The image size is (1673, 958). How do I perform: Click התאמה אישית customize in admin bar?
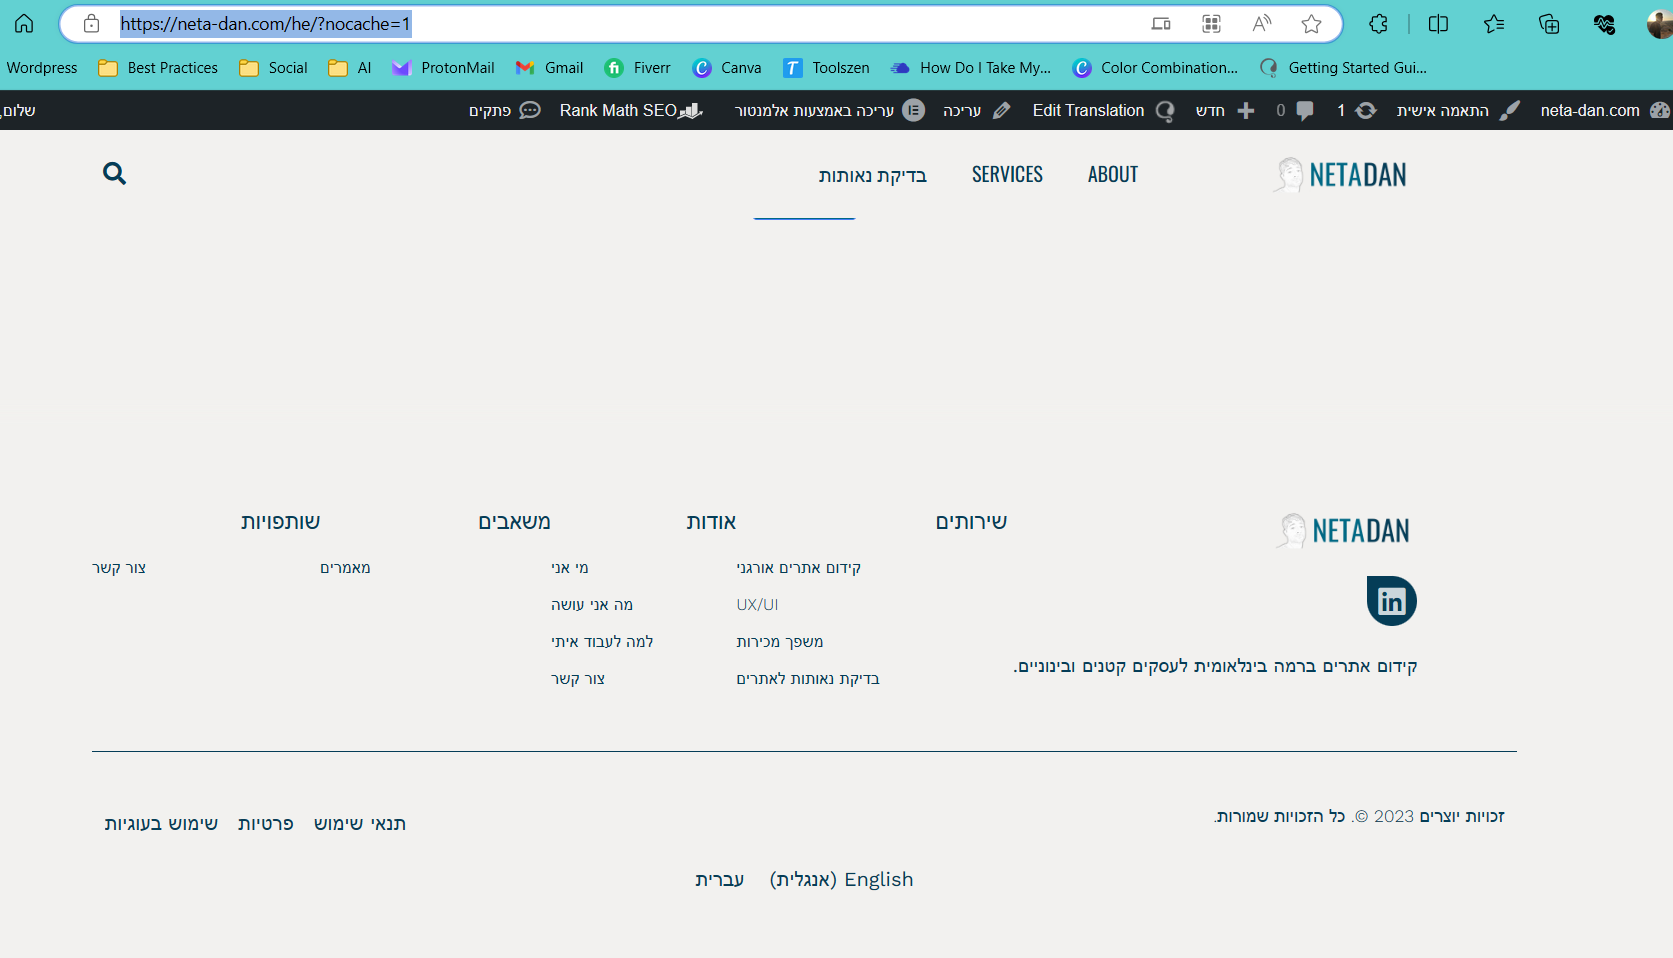point(1458,110)
